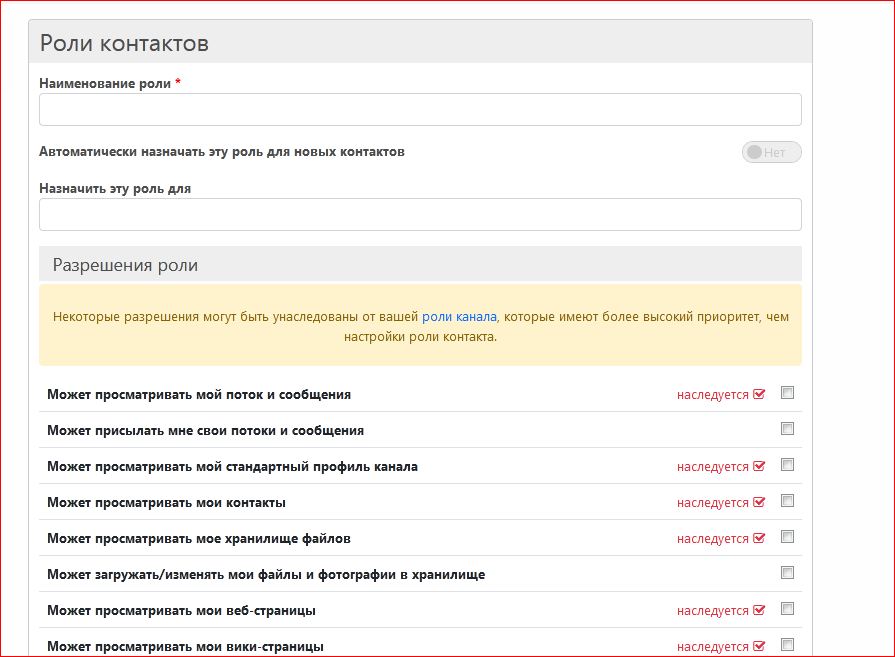Check 'Может присылать мне свои потоки и сообщения'
895x657 pixels.
tap(787, 429)
